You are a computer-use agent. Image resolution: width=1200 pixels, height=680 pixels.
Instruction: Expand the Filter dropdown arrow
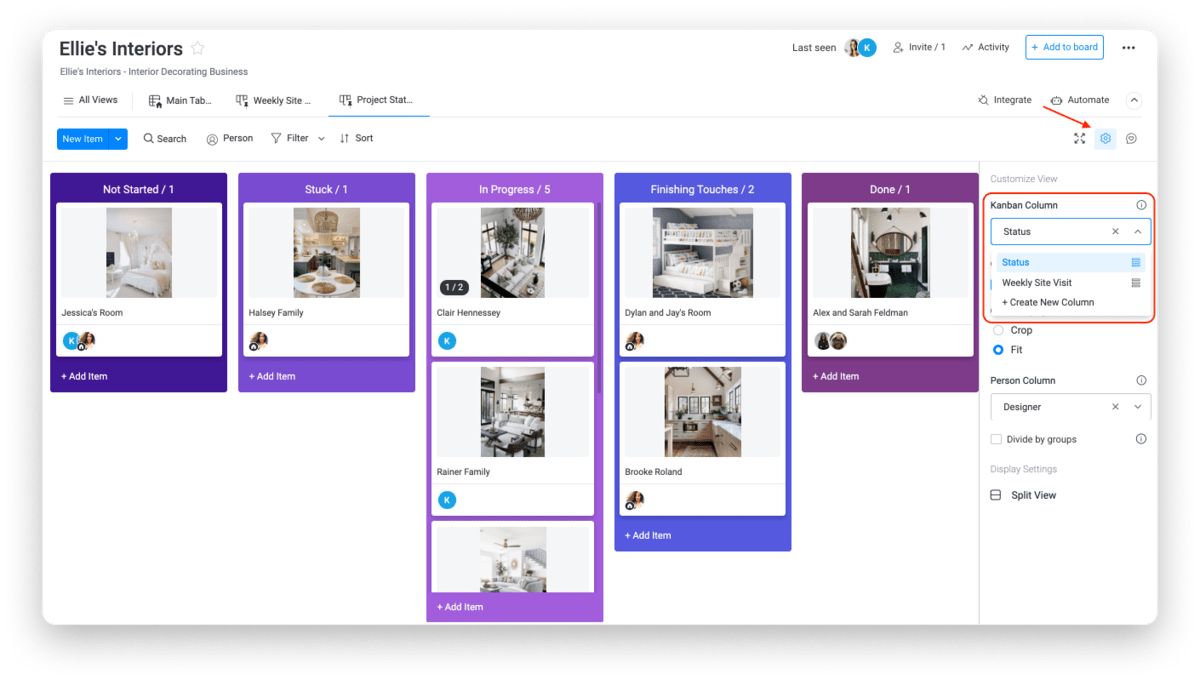click(321, 139)
